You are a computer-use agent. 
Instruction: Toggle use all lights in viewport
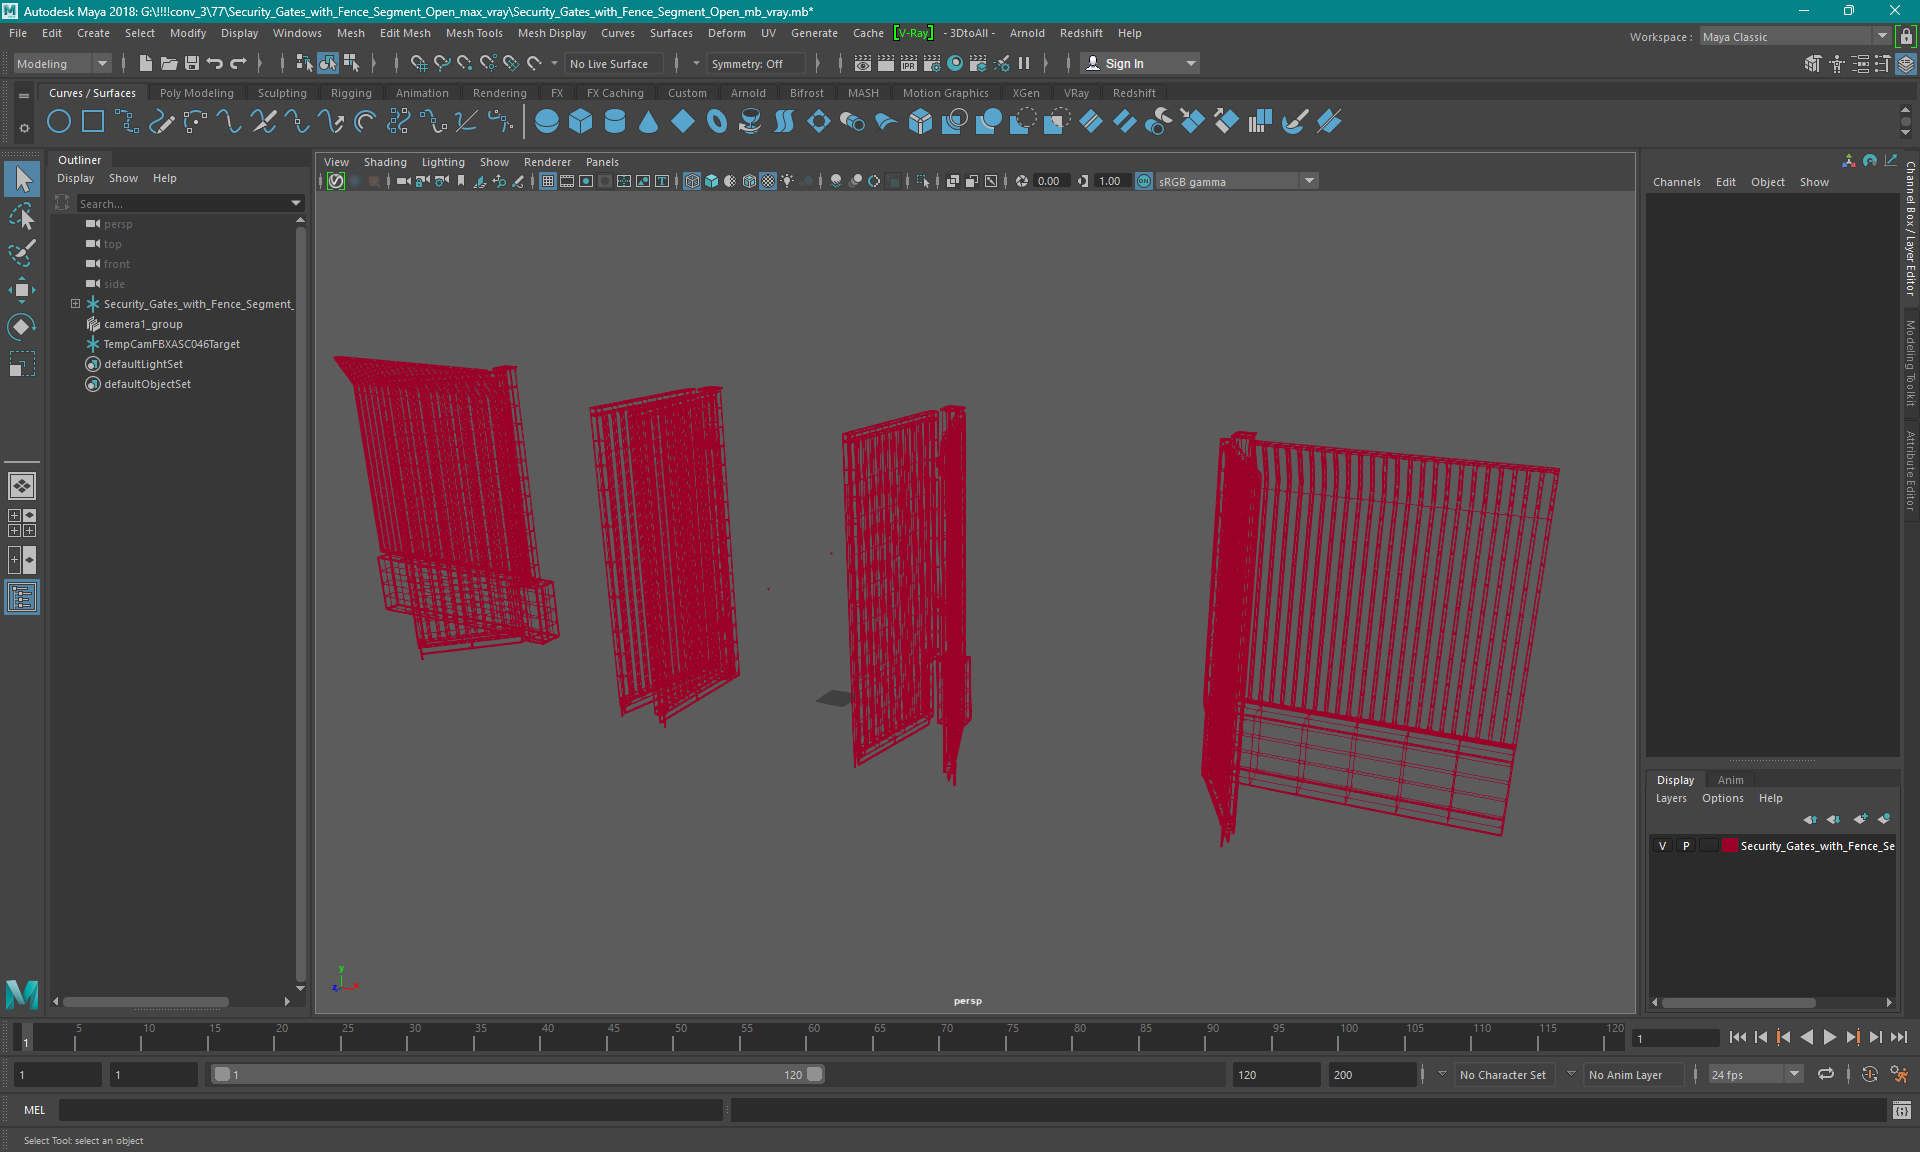(x=788, y=181)
